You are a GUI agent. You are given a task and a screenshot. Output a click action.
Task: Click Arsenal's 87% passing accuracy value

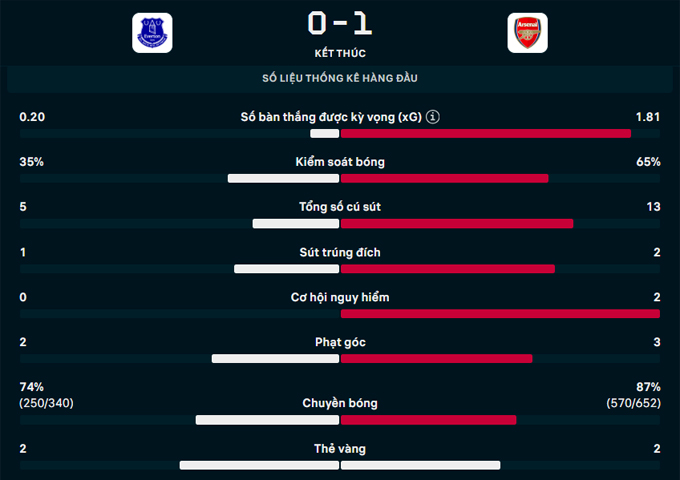coord(648,387)
